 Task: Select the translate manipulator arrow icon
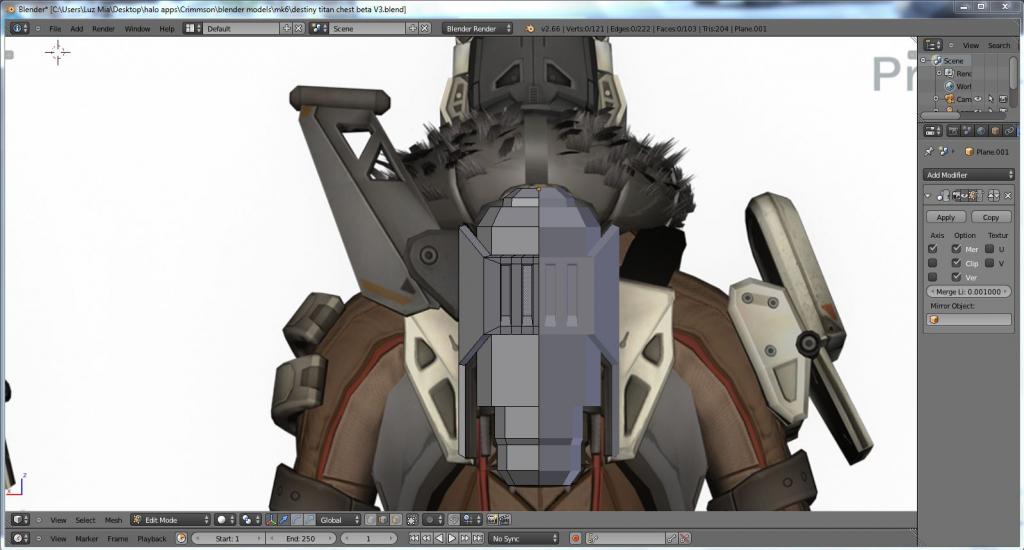pyautogui.click(x=283, y=520)
